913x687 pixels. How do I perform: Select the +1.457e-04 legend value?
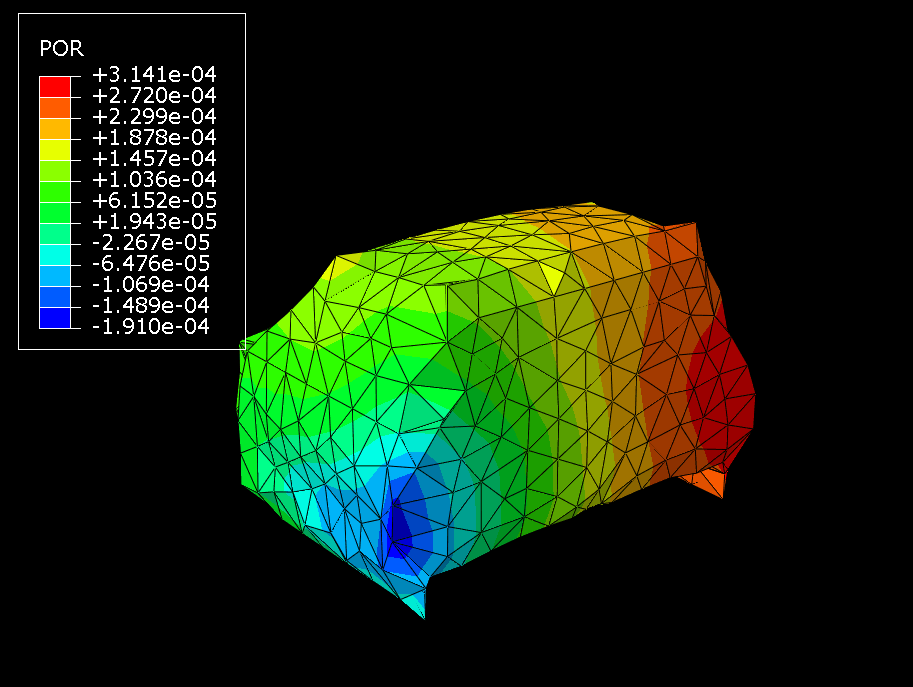pos(154,159)
